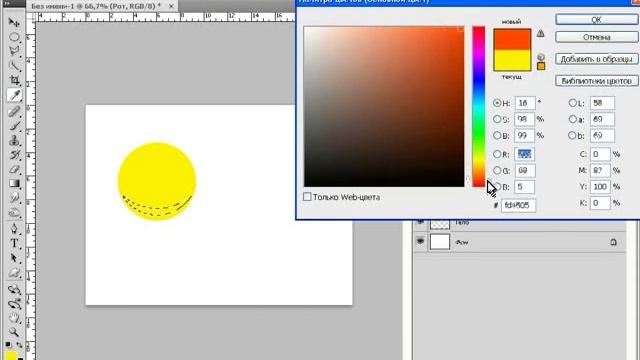The height and width of the screenshot is (360, 640).
Task: Open 'Библиотеки цветов' color libraries
Action: (x=596, y=81)
